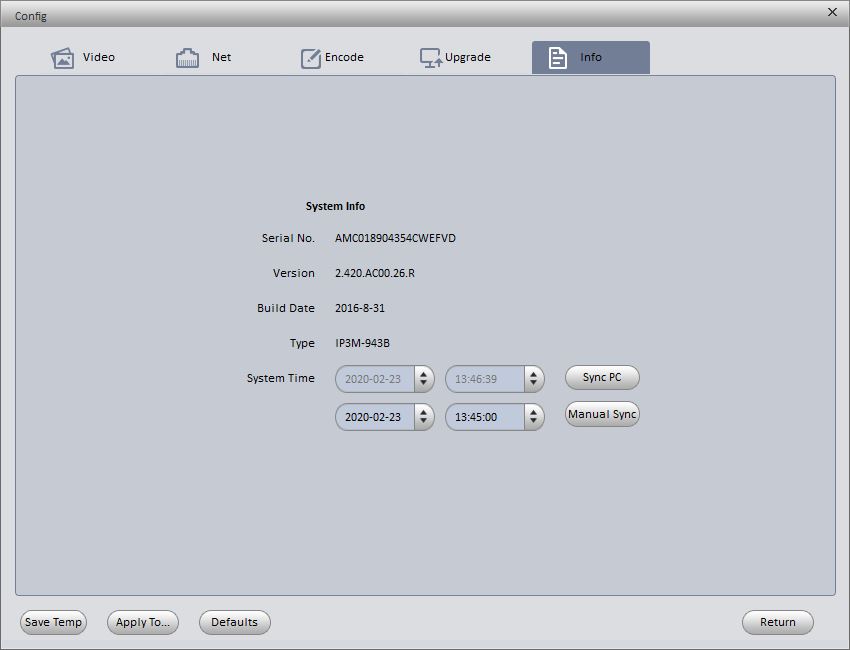850x650 pixels.
Task: Close the Config window
Action: (x=833, y=12)
